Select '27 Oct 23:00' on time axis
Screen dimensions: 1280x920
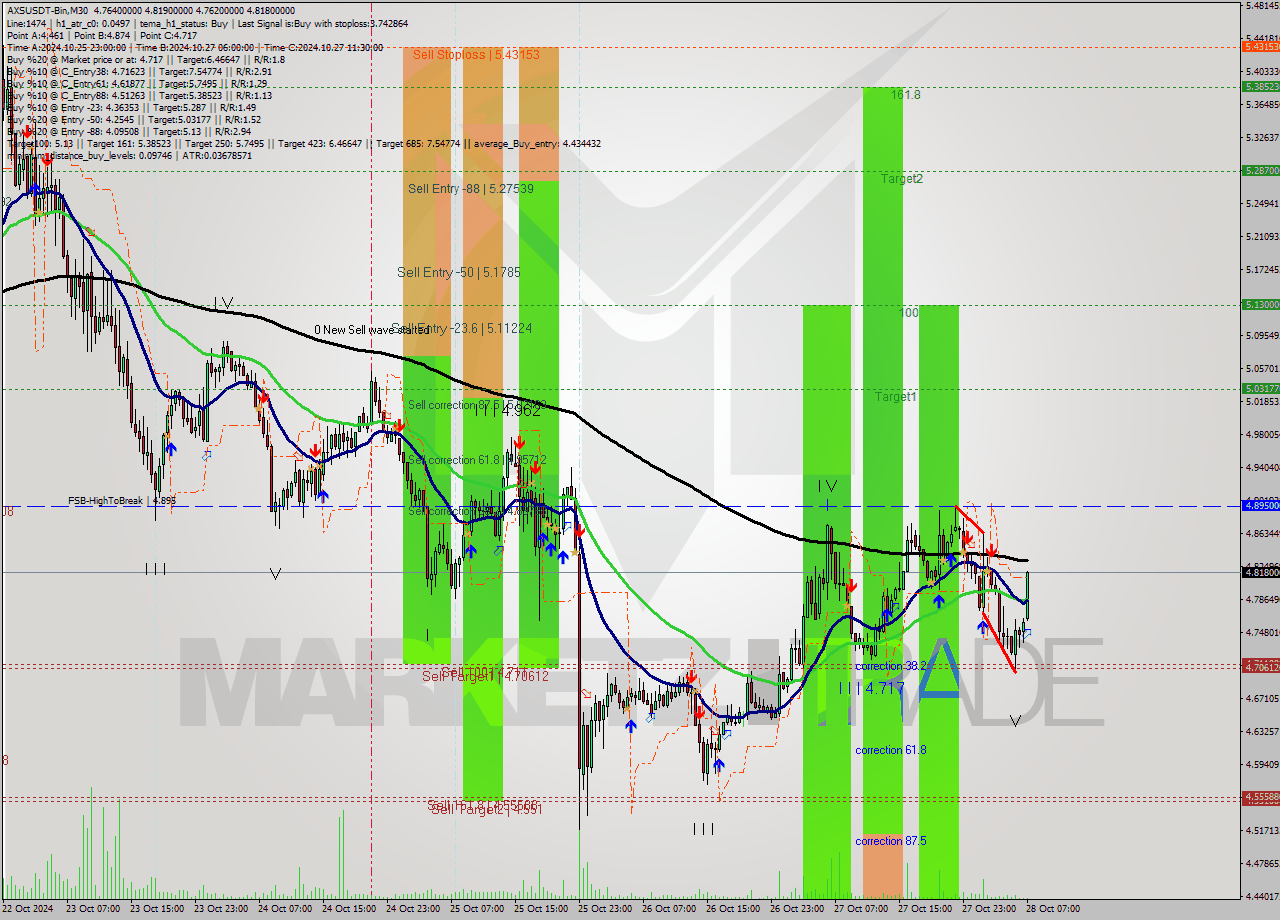click(x=988, y=909)
